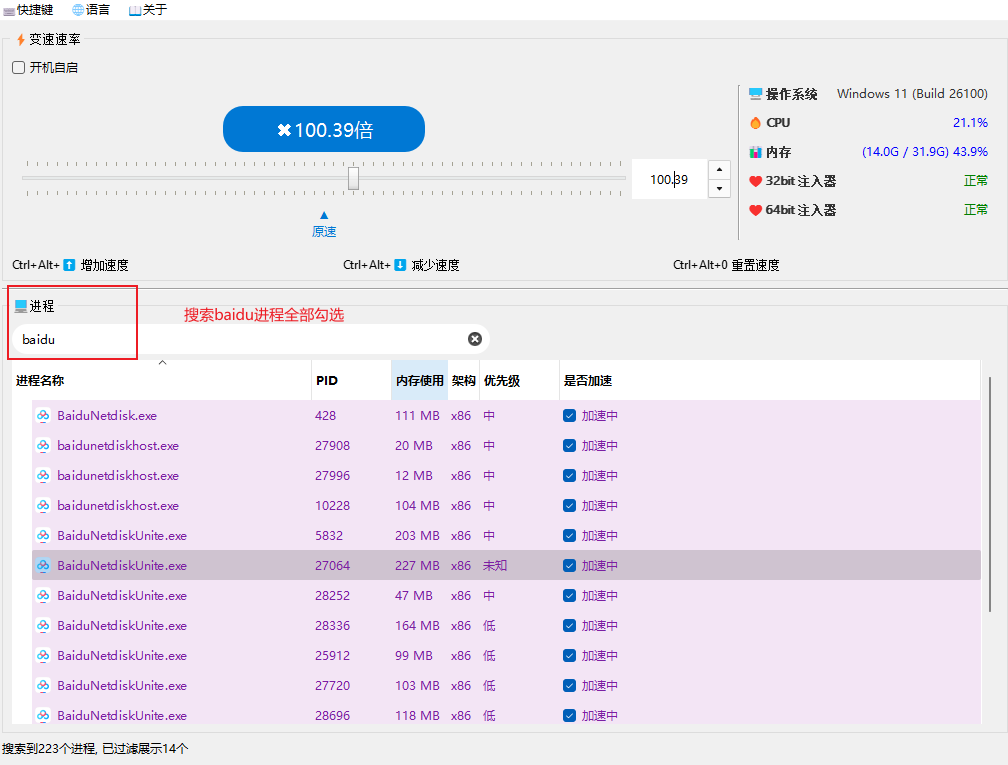
Task: Click the BaiduNetdisk.exe process icon
Action: click(x=43, y=415)
